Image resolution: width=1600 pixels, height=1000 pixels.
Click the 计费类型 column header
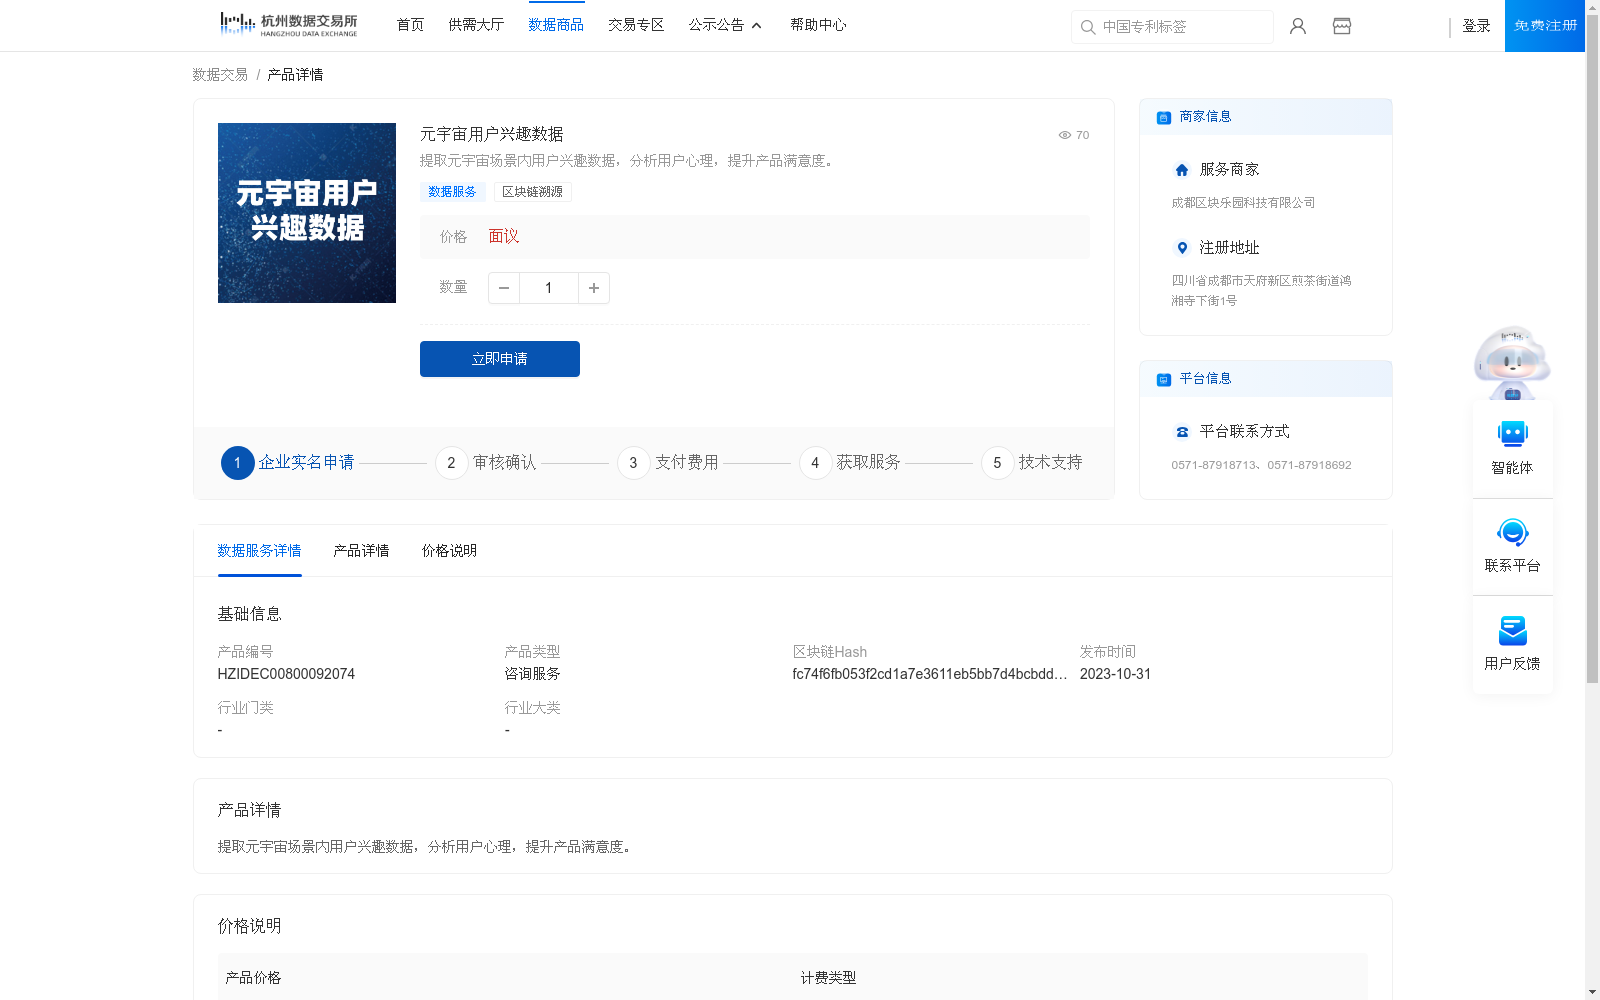tap(828, 978)
